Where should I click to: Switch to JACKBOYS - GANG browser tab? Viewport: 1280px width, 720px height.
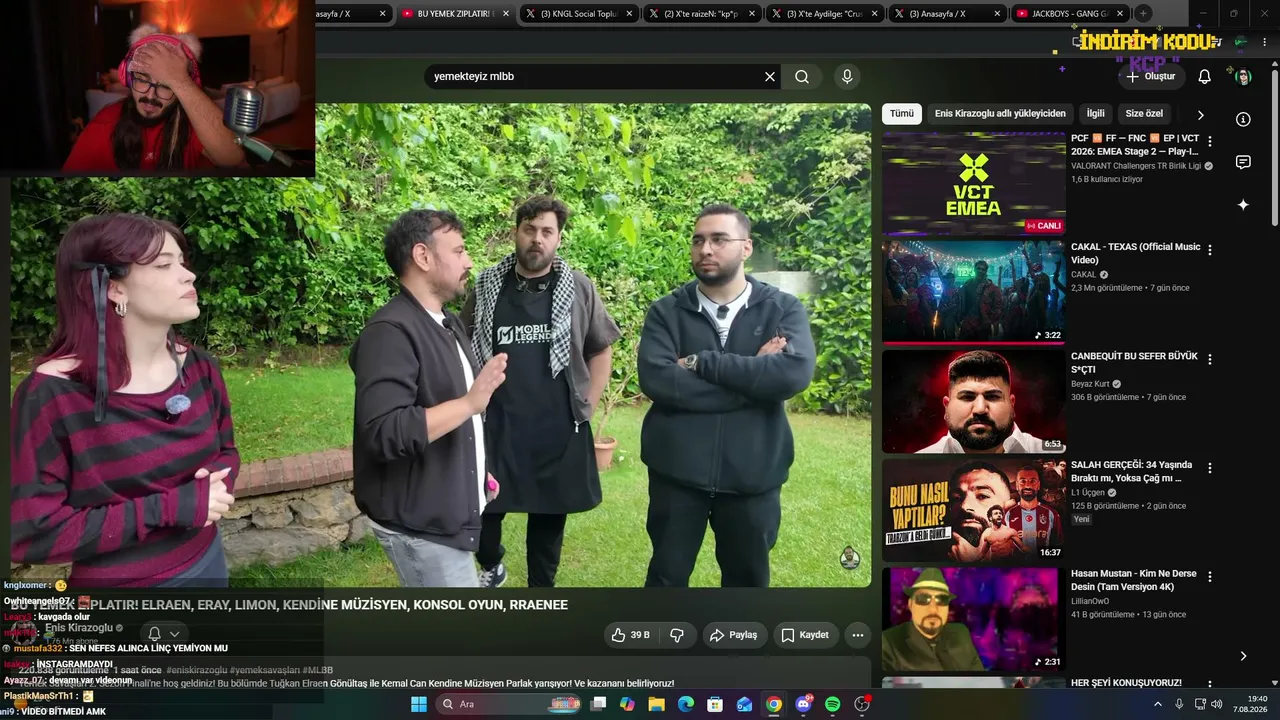pyautogui.click(x=1071, y=14)
